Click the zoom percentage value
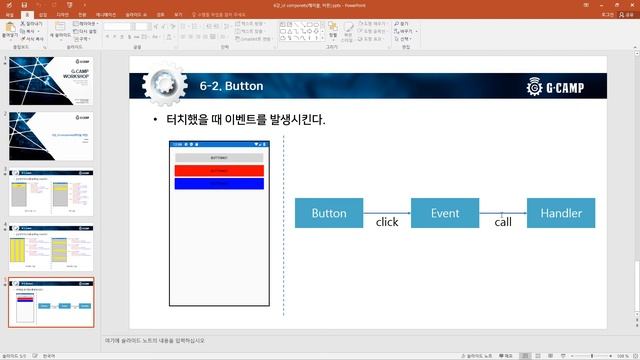Viewport: 640px width, 360px height. [622, 356]
